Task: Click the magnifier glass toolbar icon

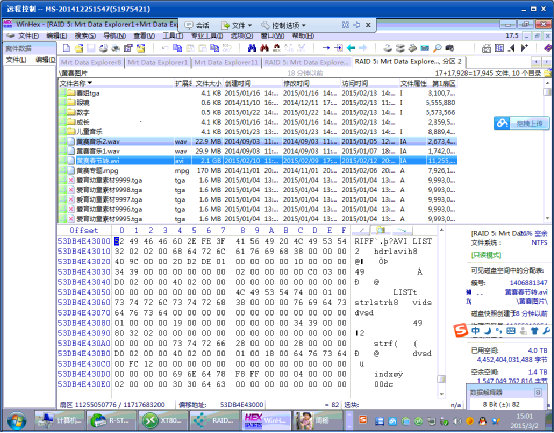Action: pyautogui.click(x=437, y=48)
